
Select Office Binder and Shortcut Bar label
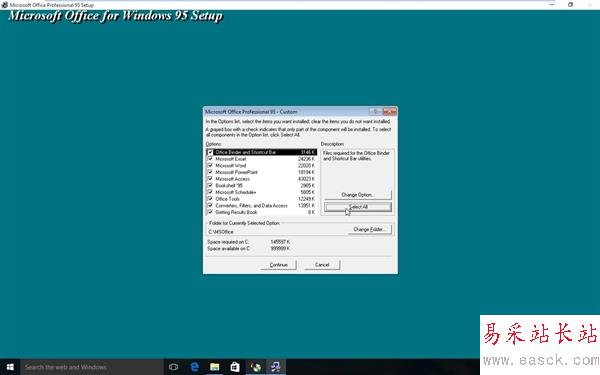coord(245,152)
